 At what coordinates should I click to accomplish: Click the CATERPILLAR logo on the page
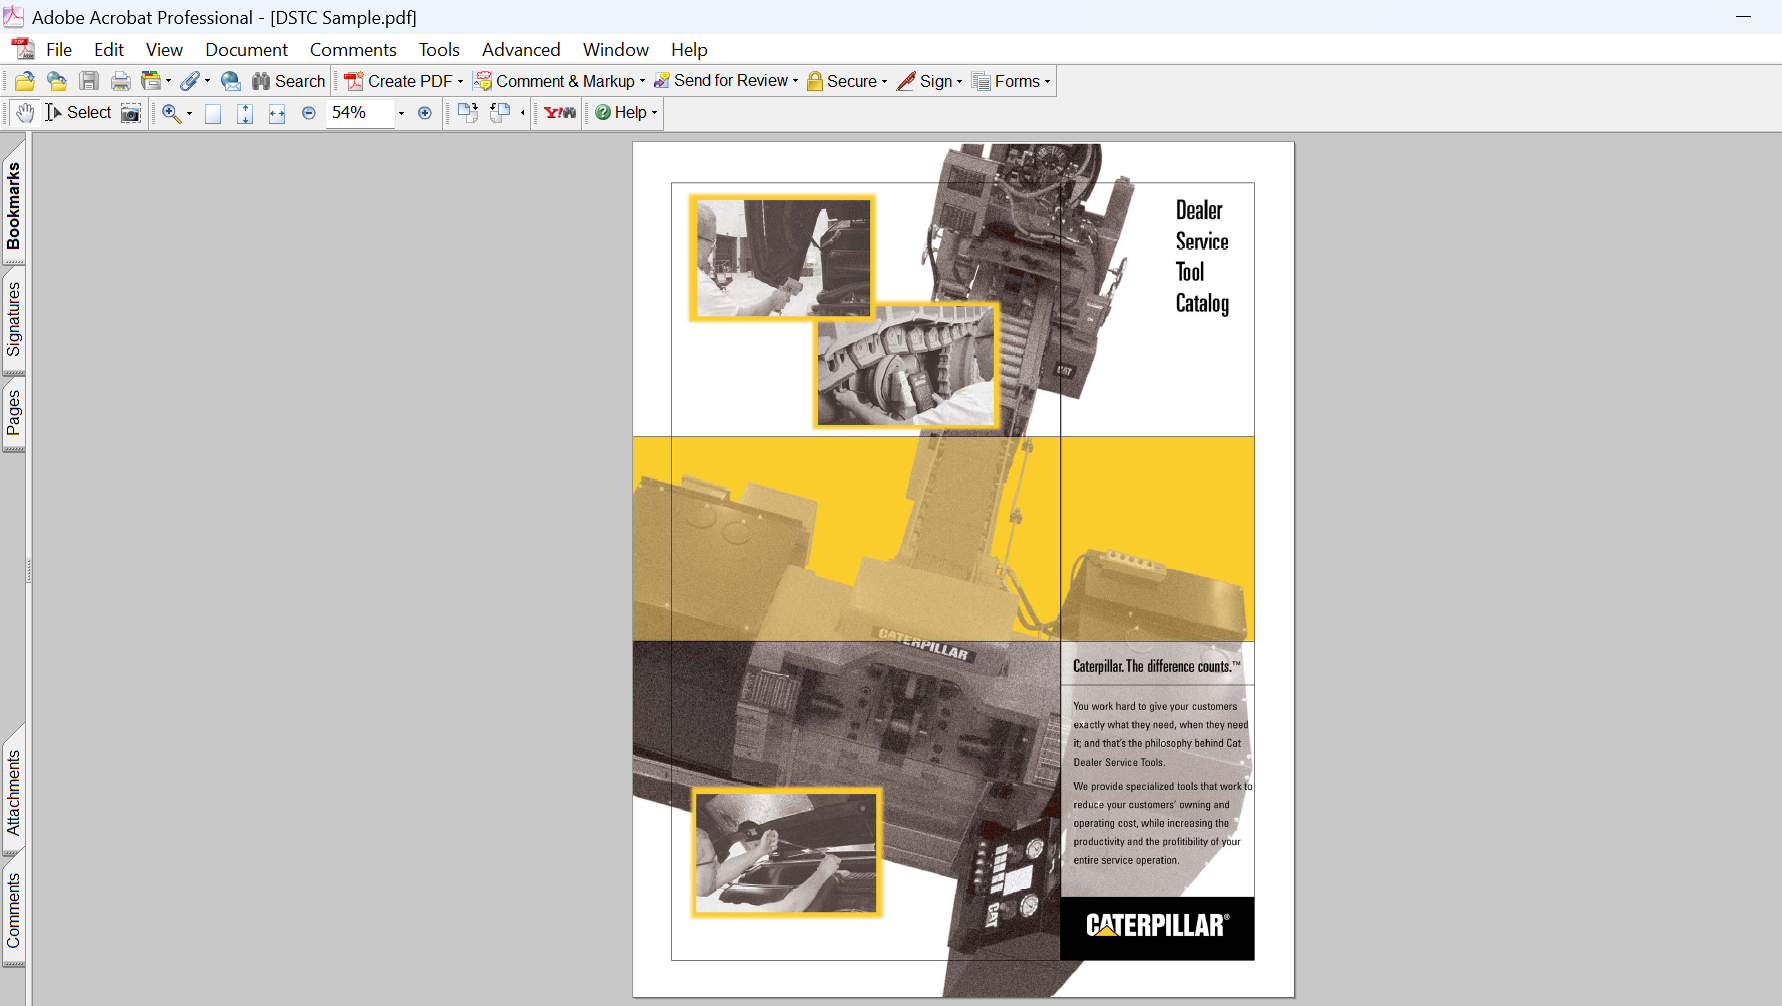pos(1157,926)
